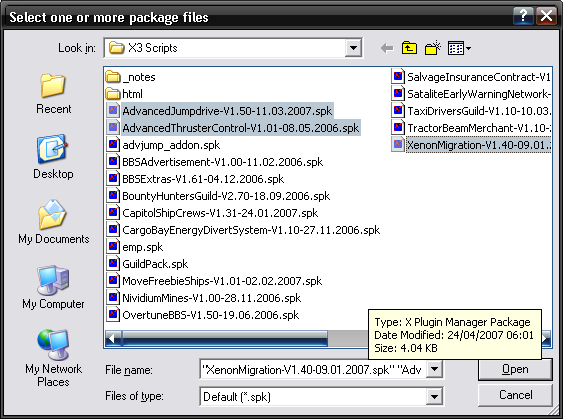The image size is (563, 419).
Task: Click the TractorBeamMerchant file icon
Action: point(397,127)
